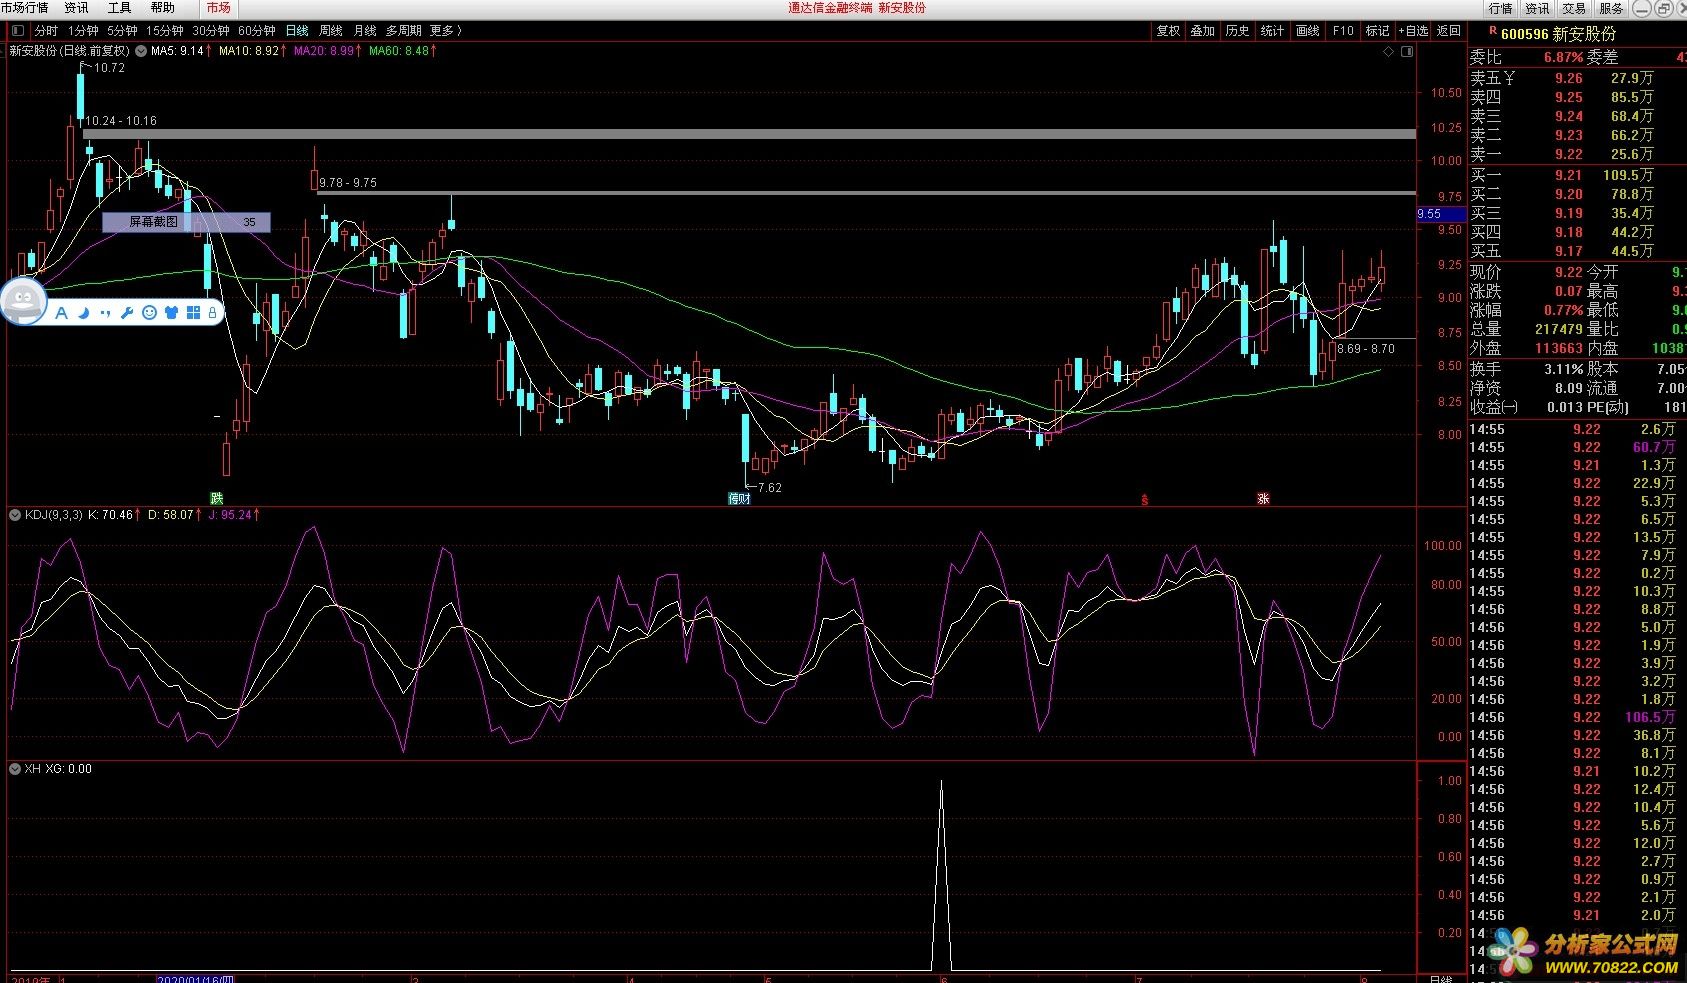Select the 日线 period tab
The width and height of the screenshot is (1687, 983).
pyautogui.click(x=297, y=31)
